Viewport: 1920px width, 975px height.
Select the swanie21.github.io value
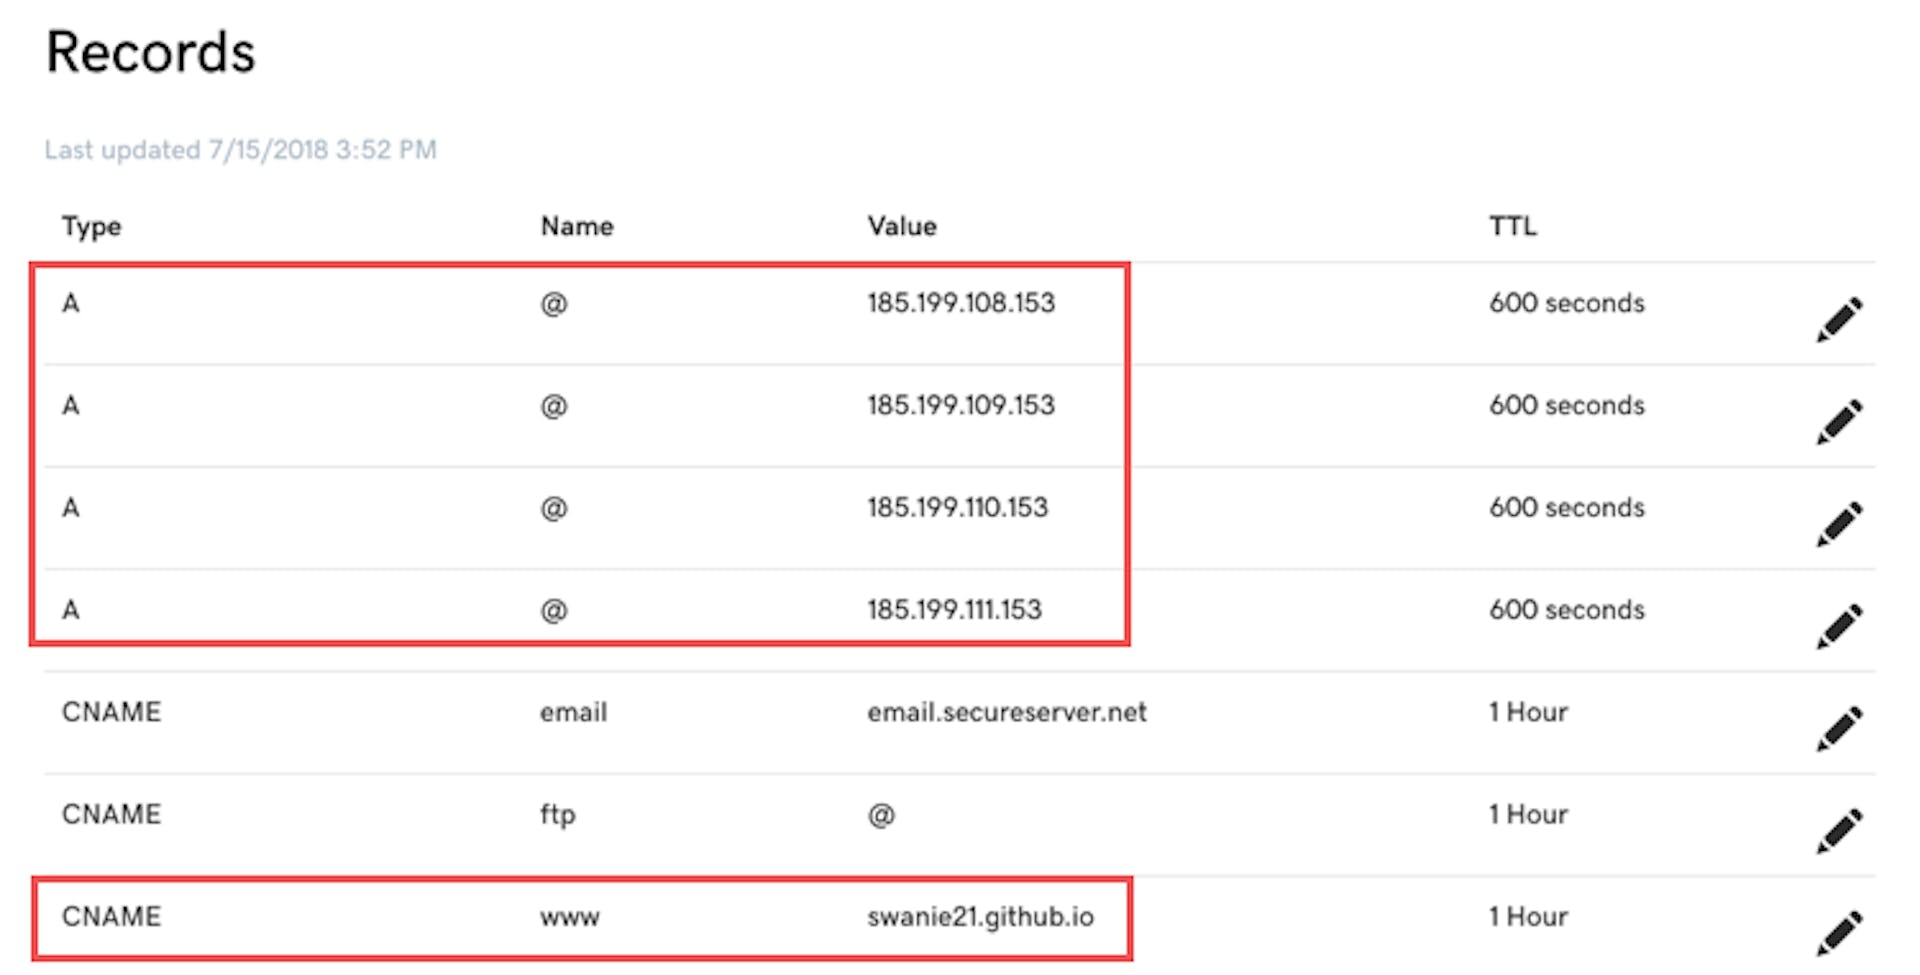tap(980, 917)
